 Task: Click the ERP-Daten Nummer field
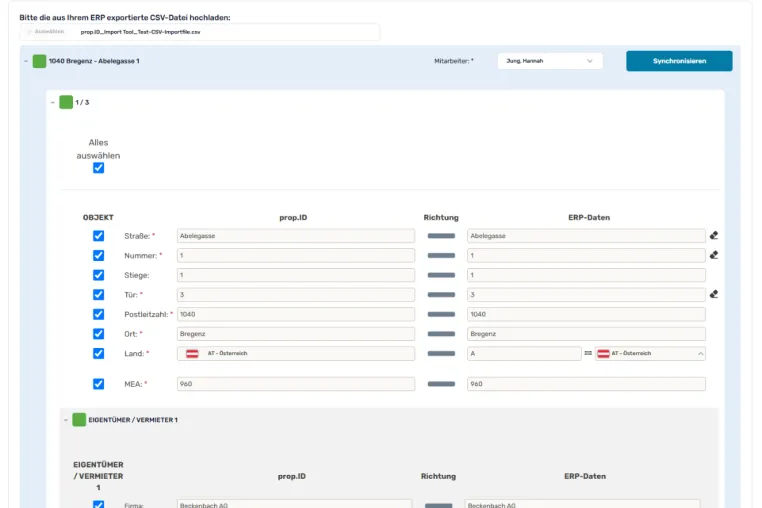pos(586,255)
